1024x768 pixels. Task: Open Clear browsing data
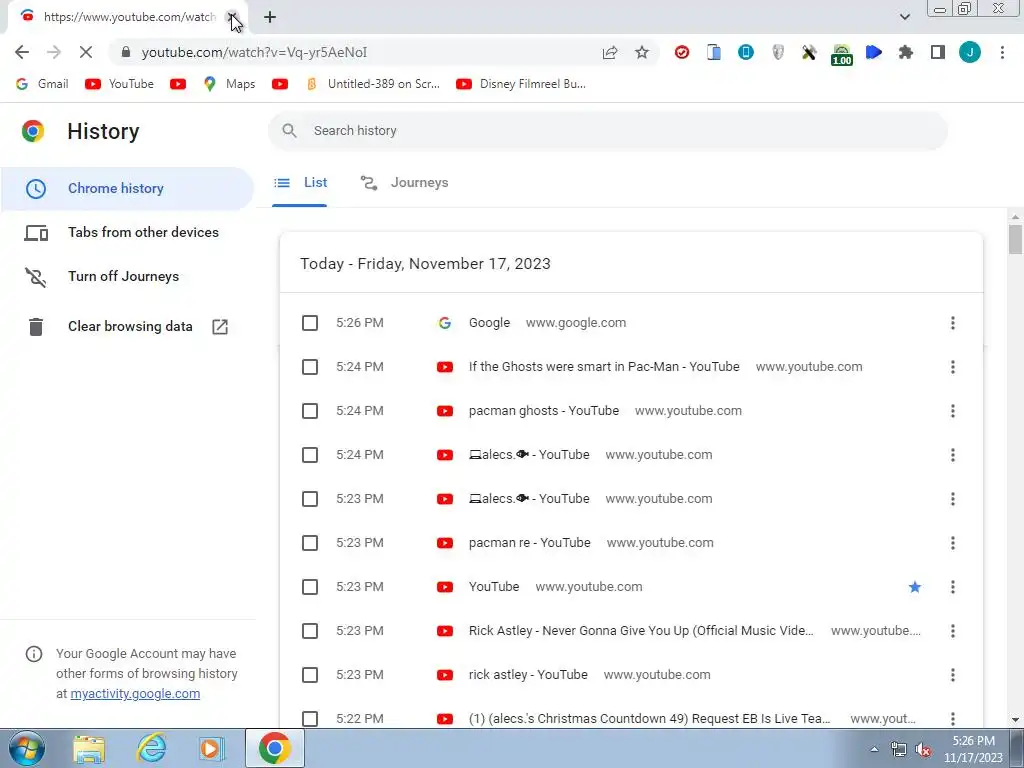tap(127, 327)
